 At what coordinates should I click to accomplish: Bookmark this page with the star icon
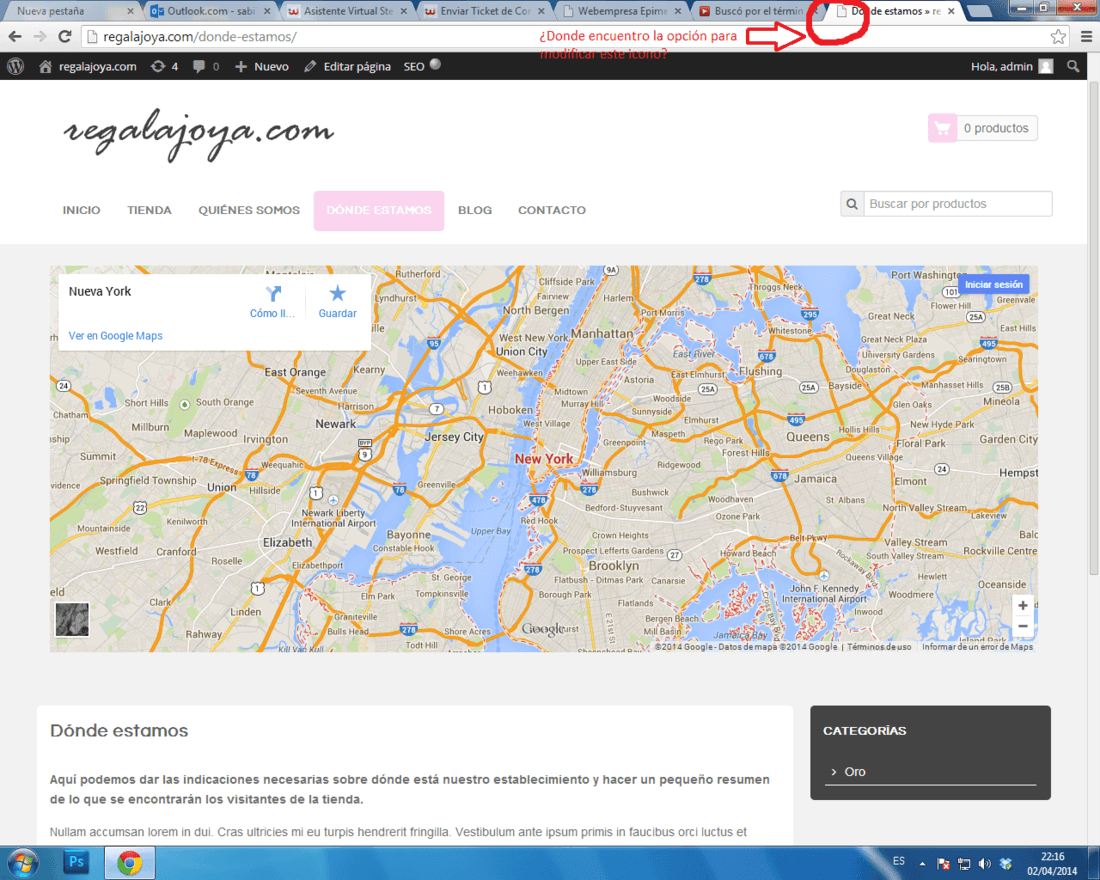tap(1058, 36)
